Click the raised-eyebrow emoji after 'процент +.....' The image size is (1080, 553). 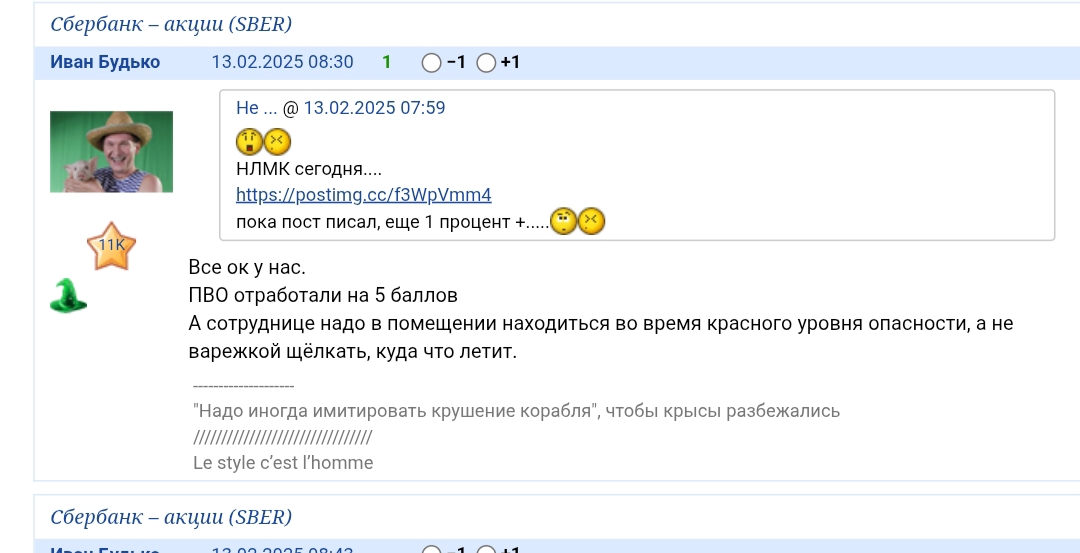[x=563, y=221]
